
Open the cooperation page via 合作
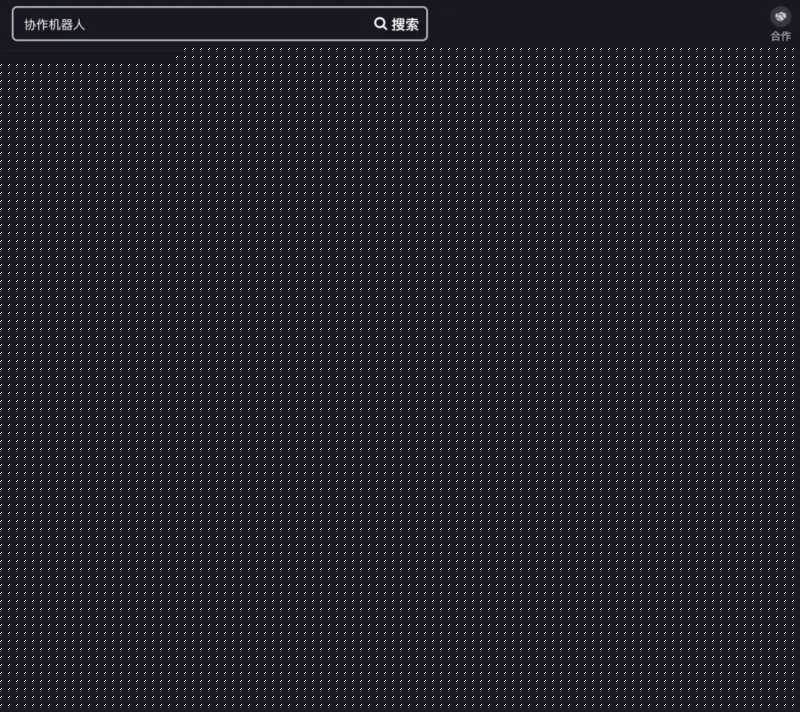[x=780, y=24]
